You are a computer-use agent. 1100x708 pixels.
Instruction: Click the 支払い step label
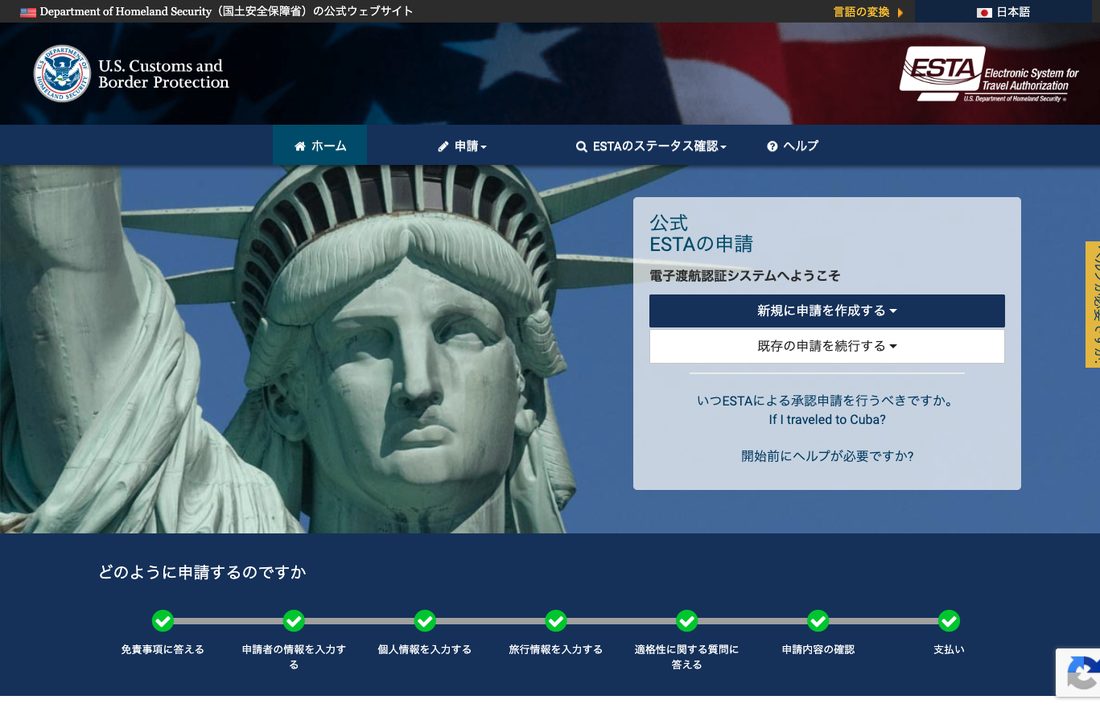[949, 650]
